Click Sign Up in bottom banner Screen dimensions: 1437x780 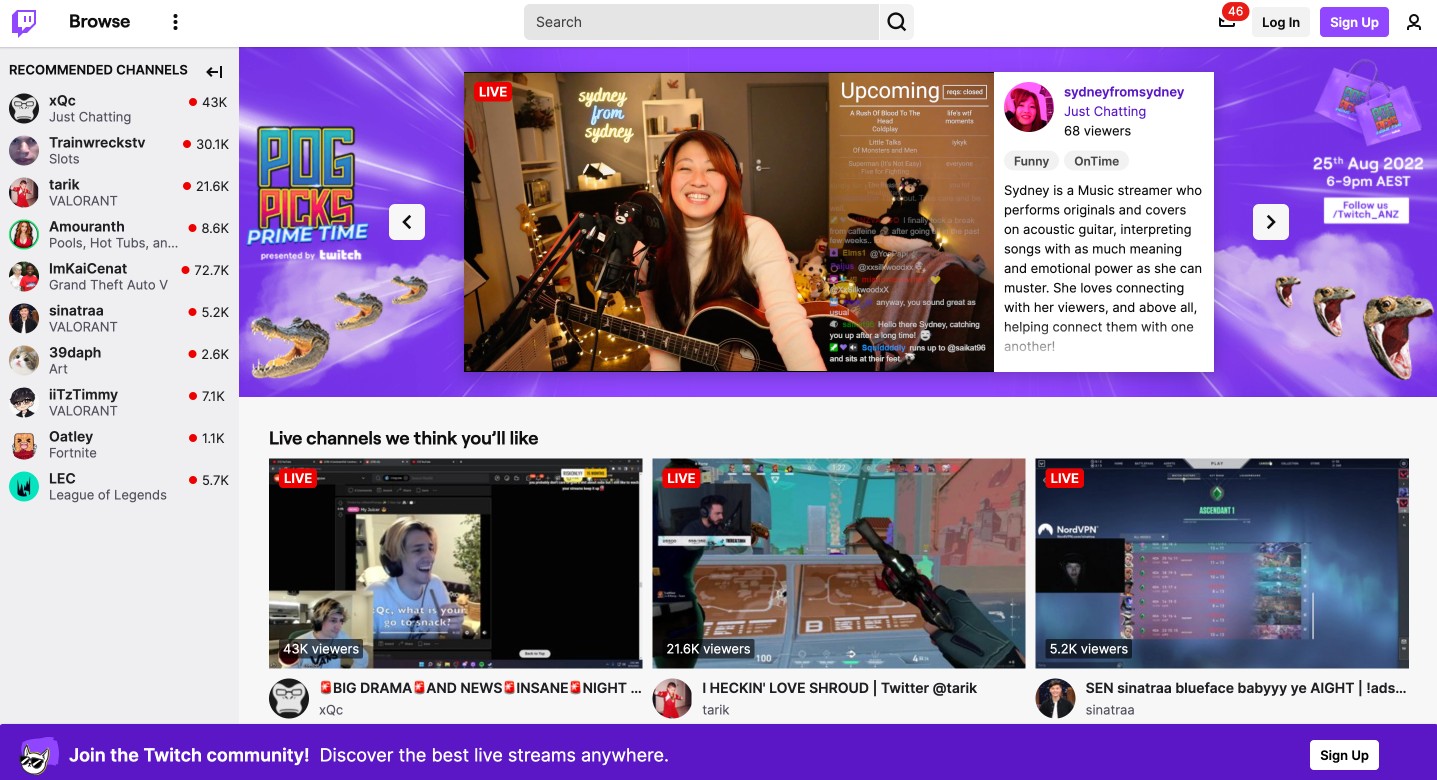pyautogui.click(x=1344, y=755)
